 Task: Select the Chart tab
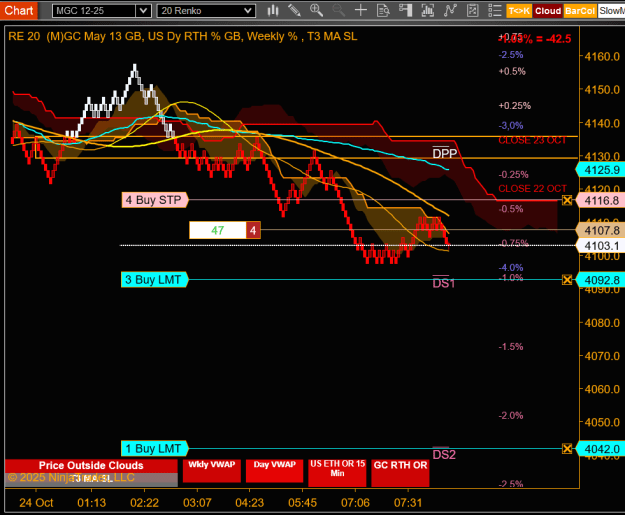pos(19,10)
